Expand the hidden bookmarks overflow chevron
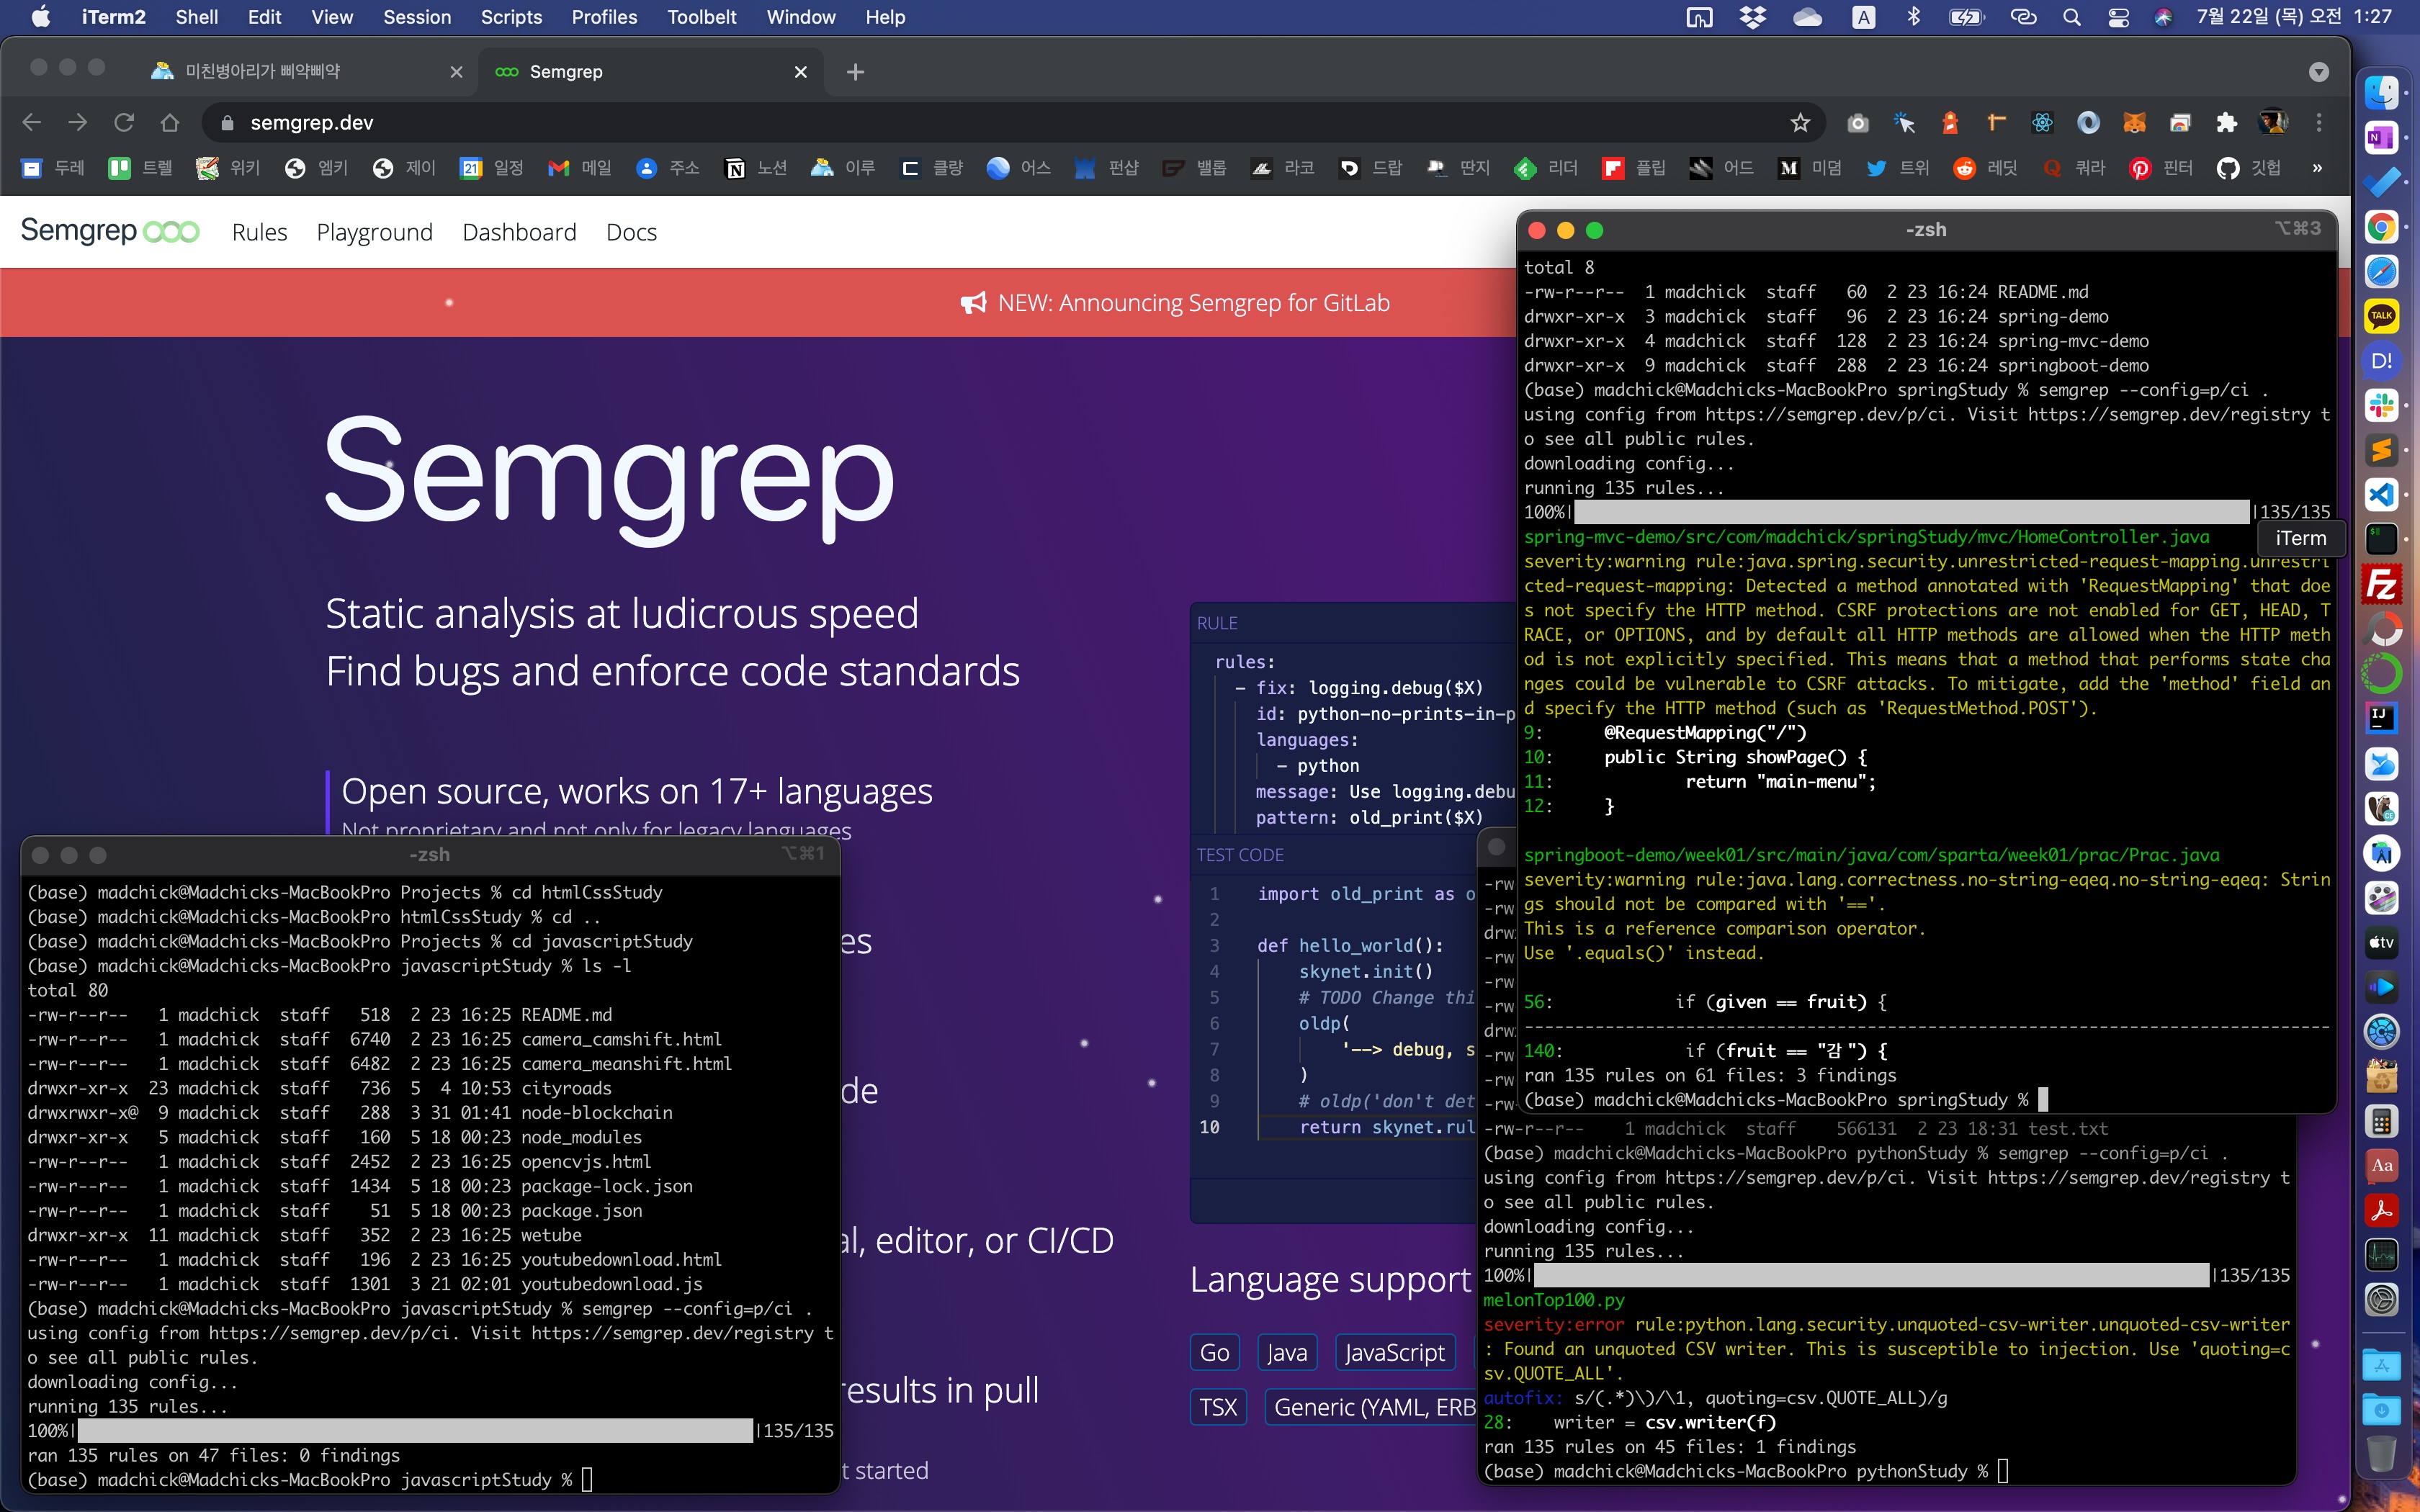The width and height of the screenshot is (2420, 1512). point(2317,168)
